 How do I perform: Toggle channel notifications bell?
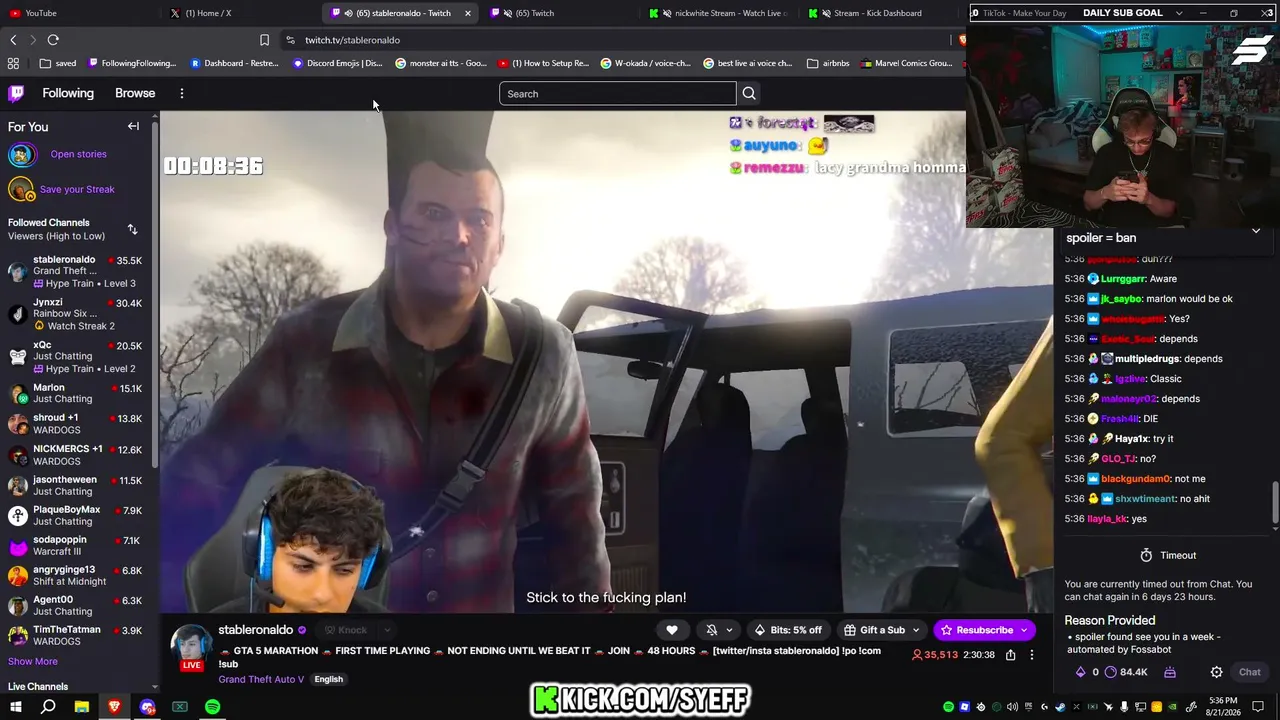711,630
